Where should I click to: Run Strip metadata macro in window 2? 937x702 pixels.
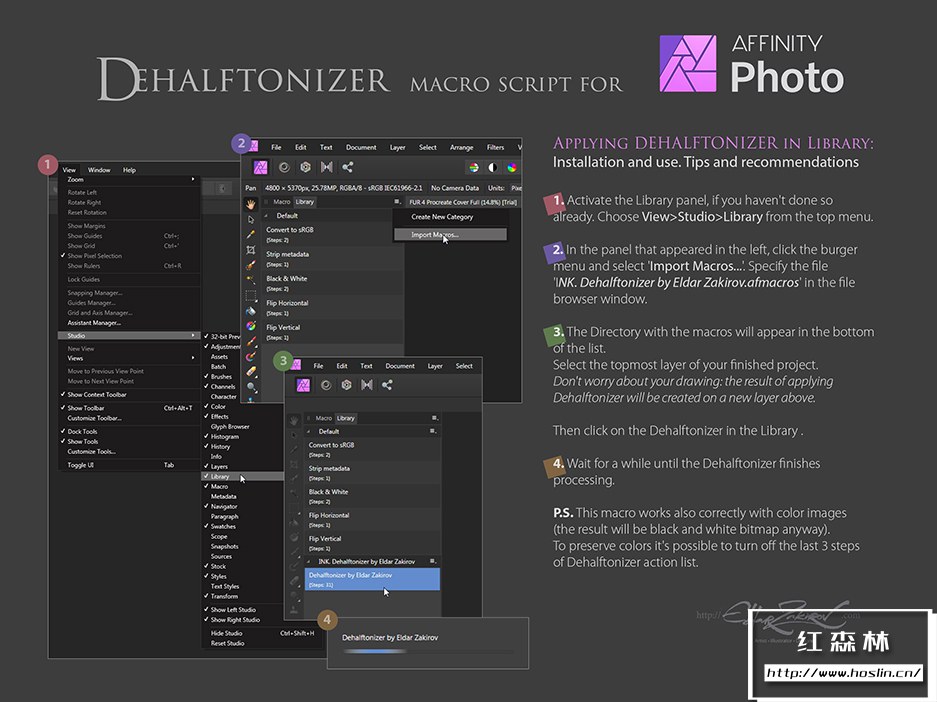[x=333, y=259]
